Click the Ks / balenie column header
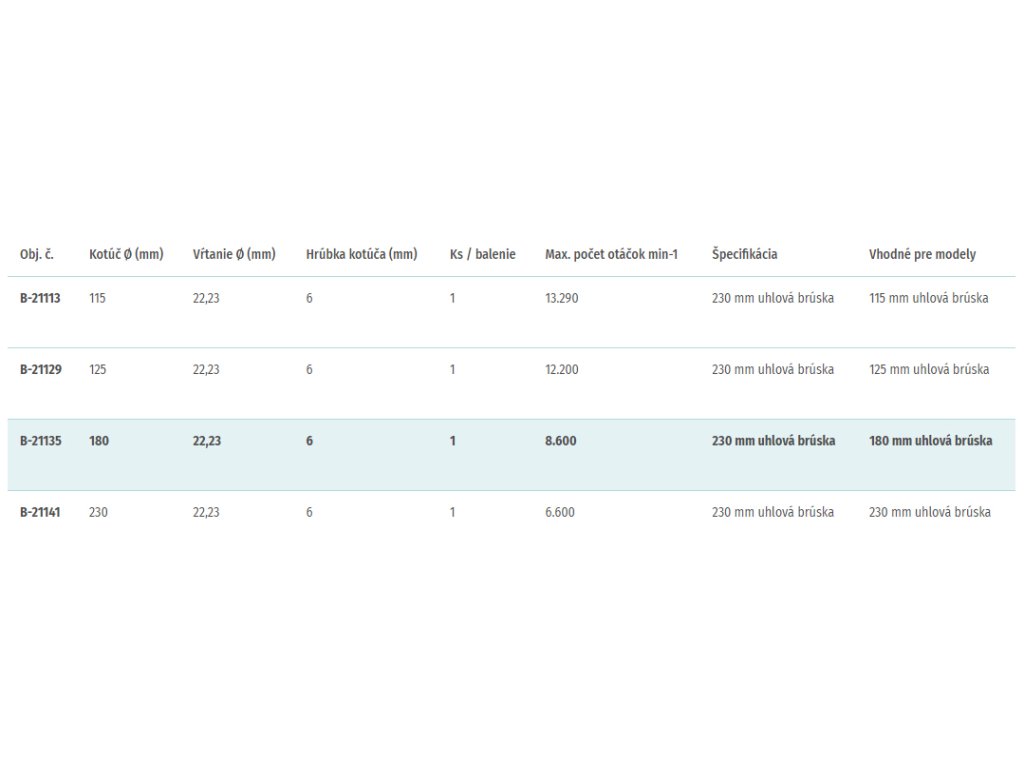1024x768 pixels. [482, 254]
